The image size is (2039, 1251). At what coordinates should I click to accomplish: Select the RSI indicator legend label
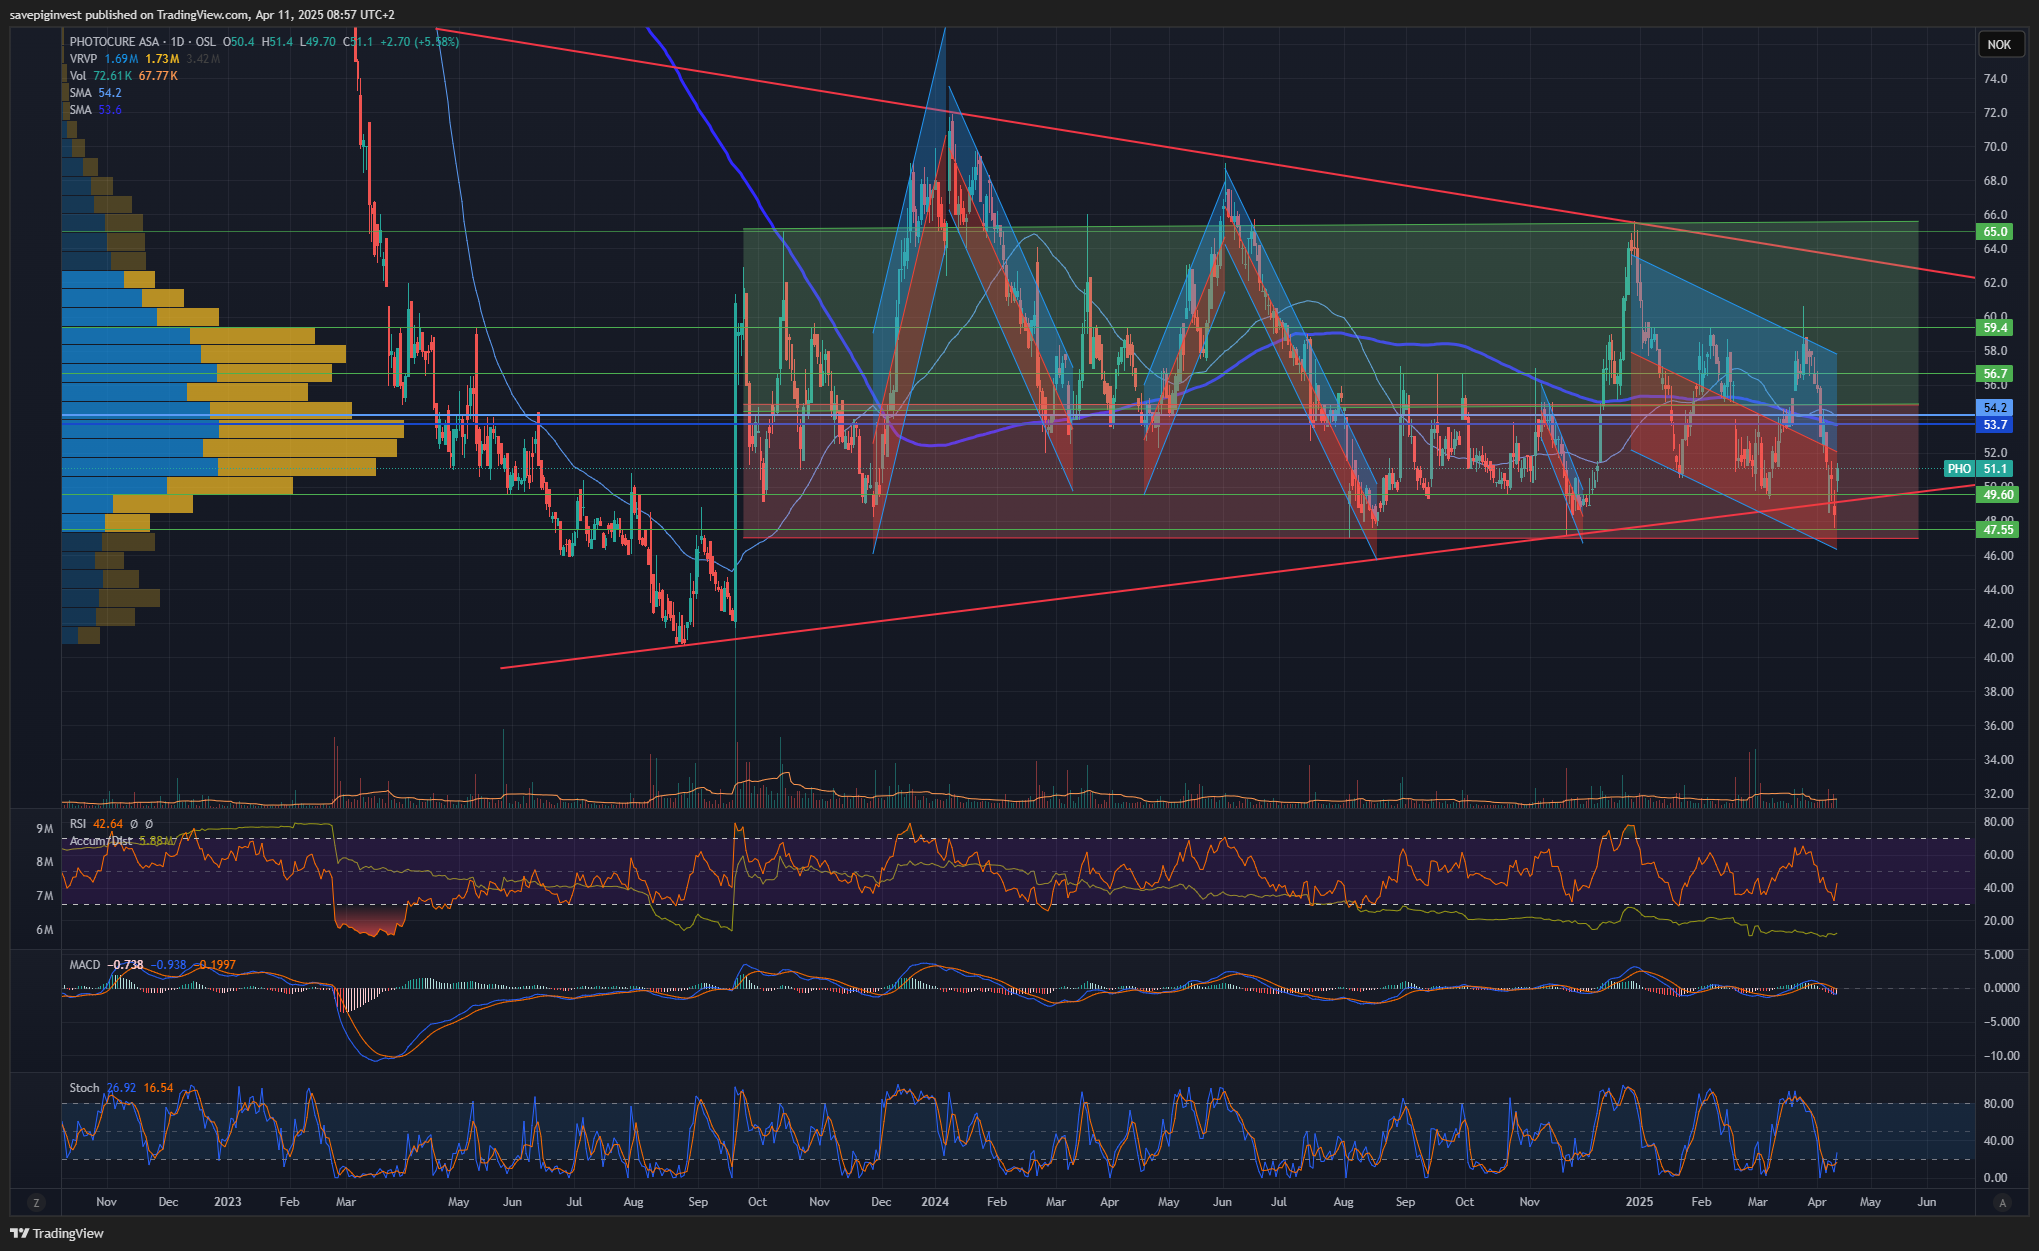(x=78, y=824)
